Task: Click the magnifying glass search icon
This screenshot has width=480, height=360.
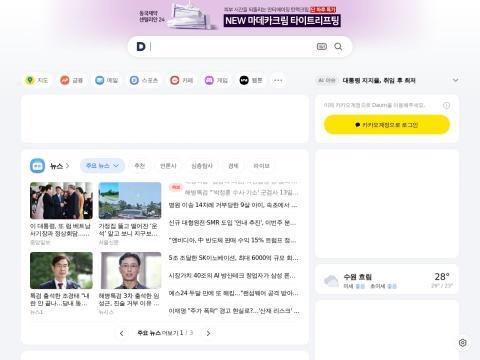Action: point(338,47)
